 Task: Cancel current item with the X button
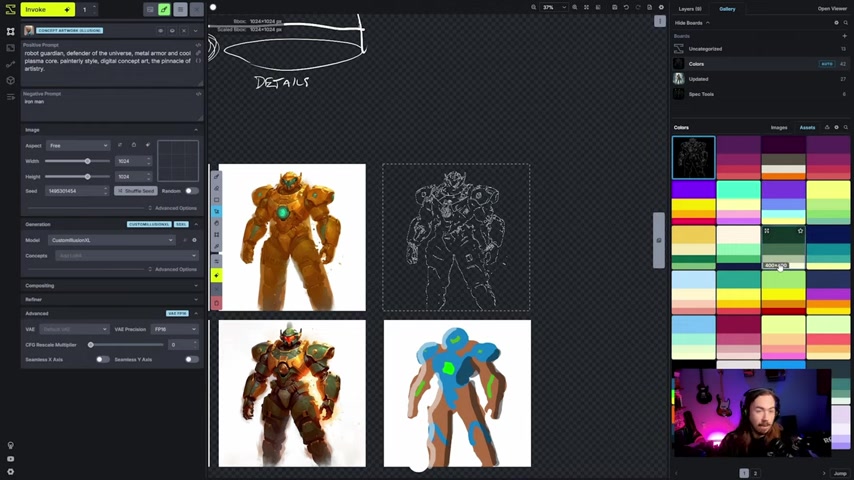[197, 9]
